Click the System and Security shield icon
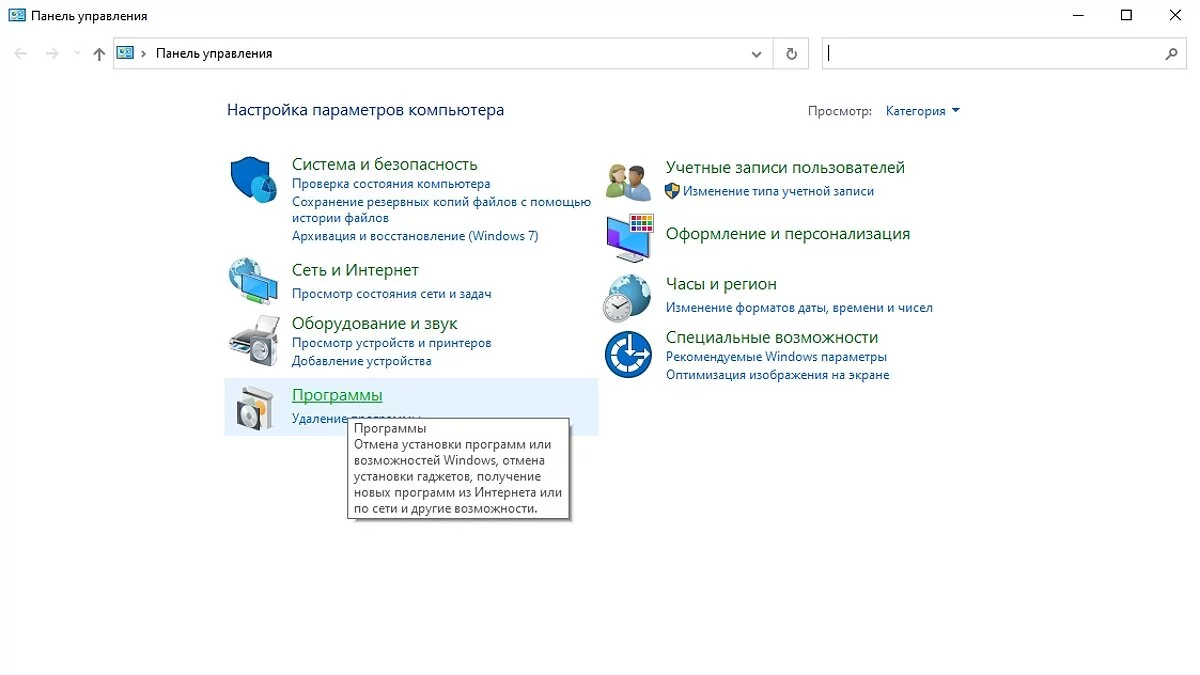1200x675 pixels. coord(253,180)
